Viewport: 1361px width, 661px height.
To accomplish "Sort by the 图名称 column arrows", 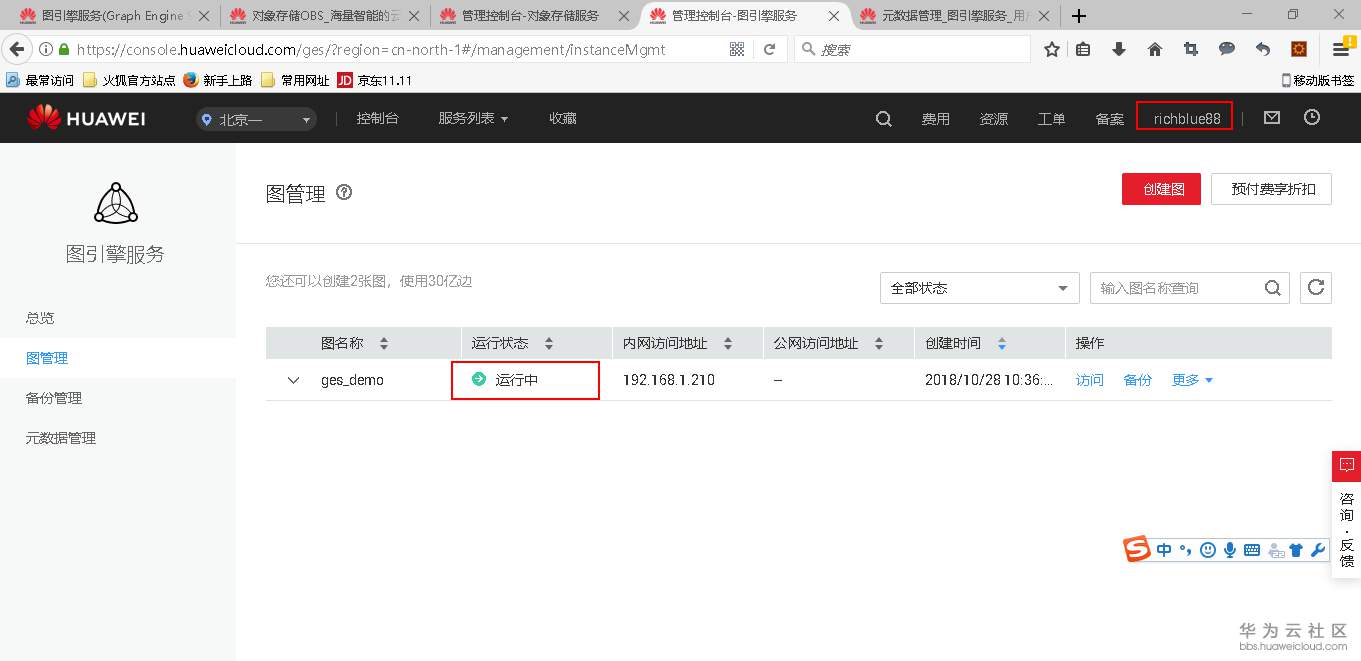I will coord(384,343).
